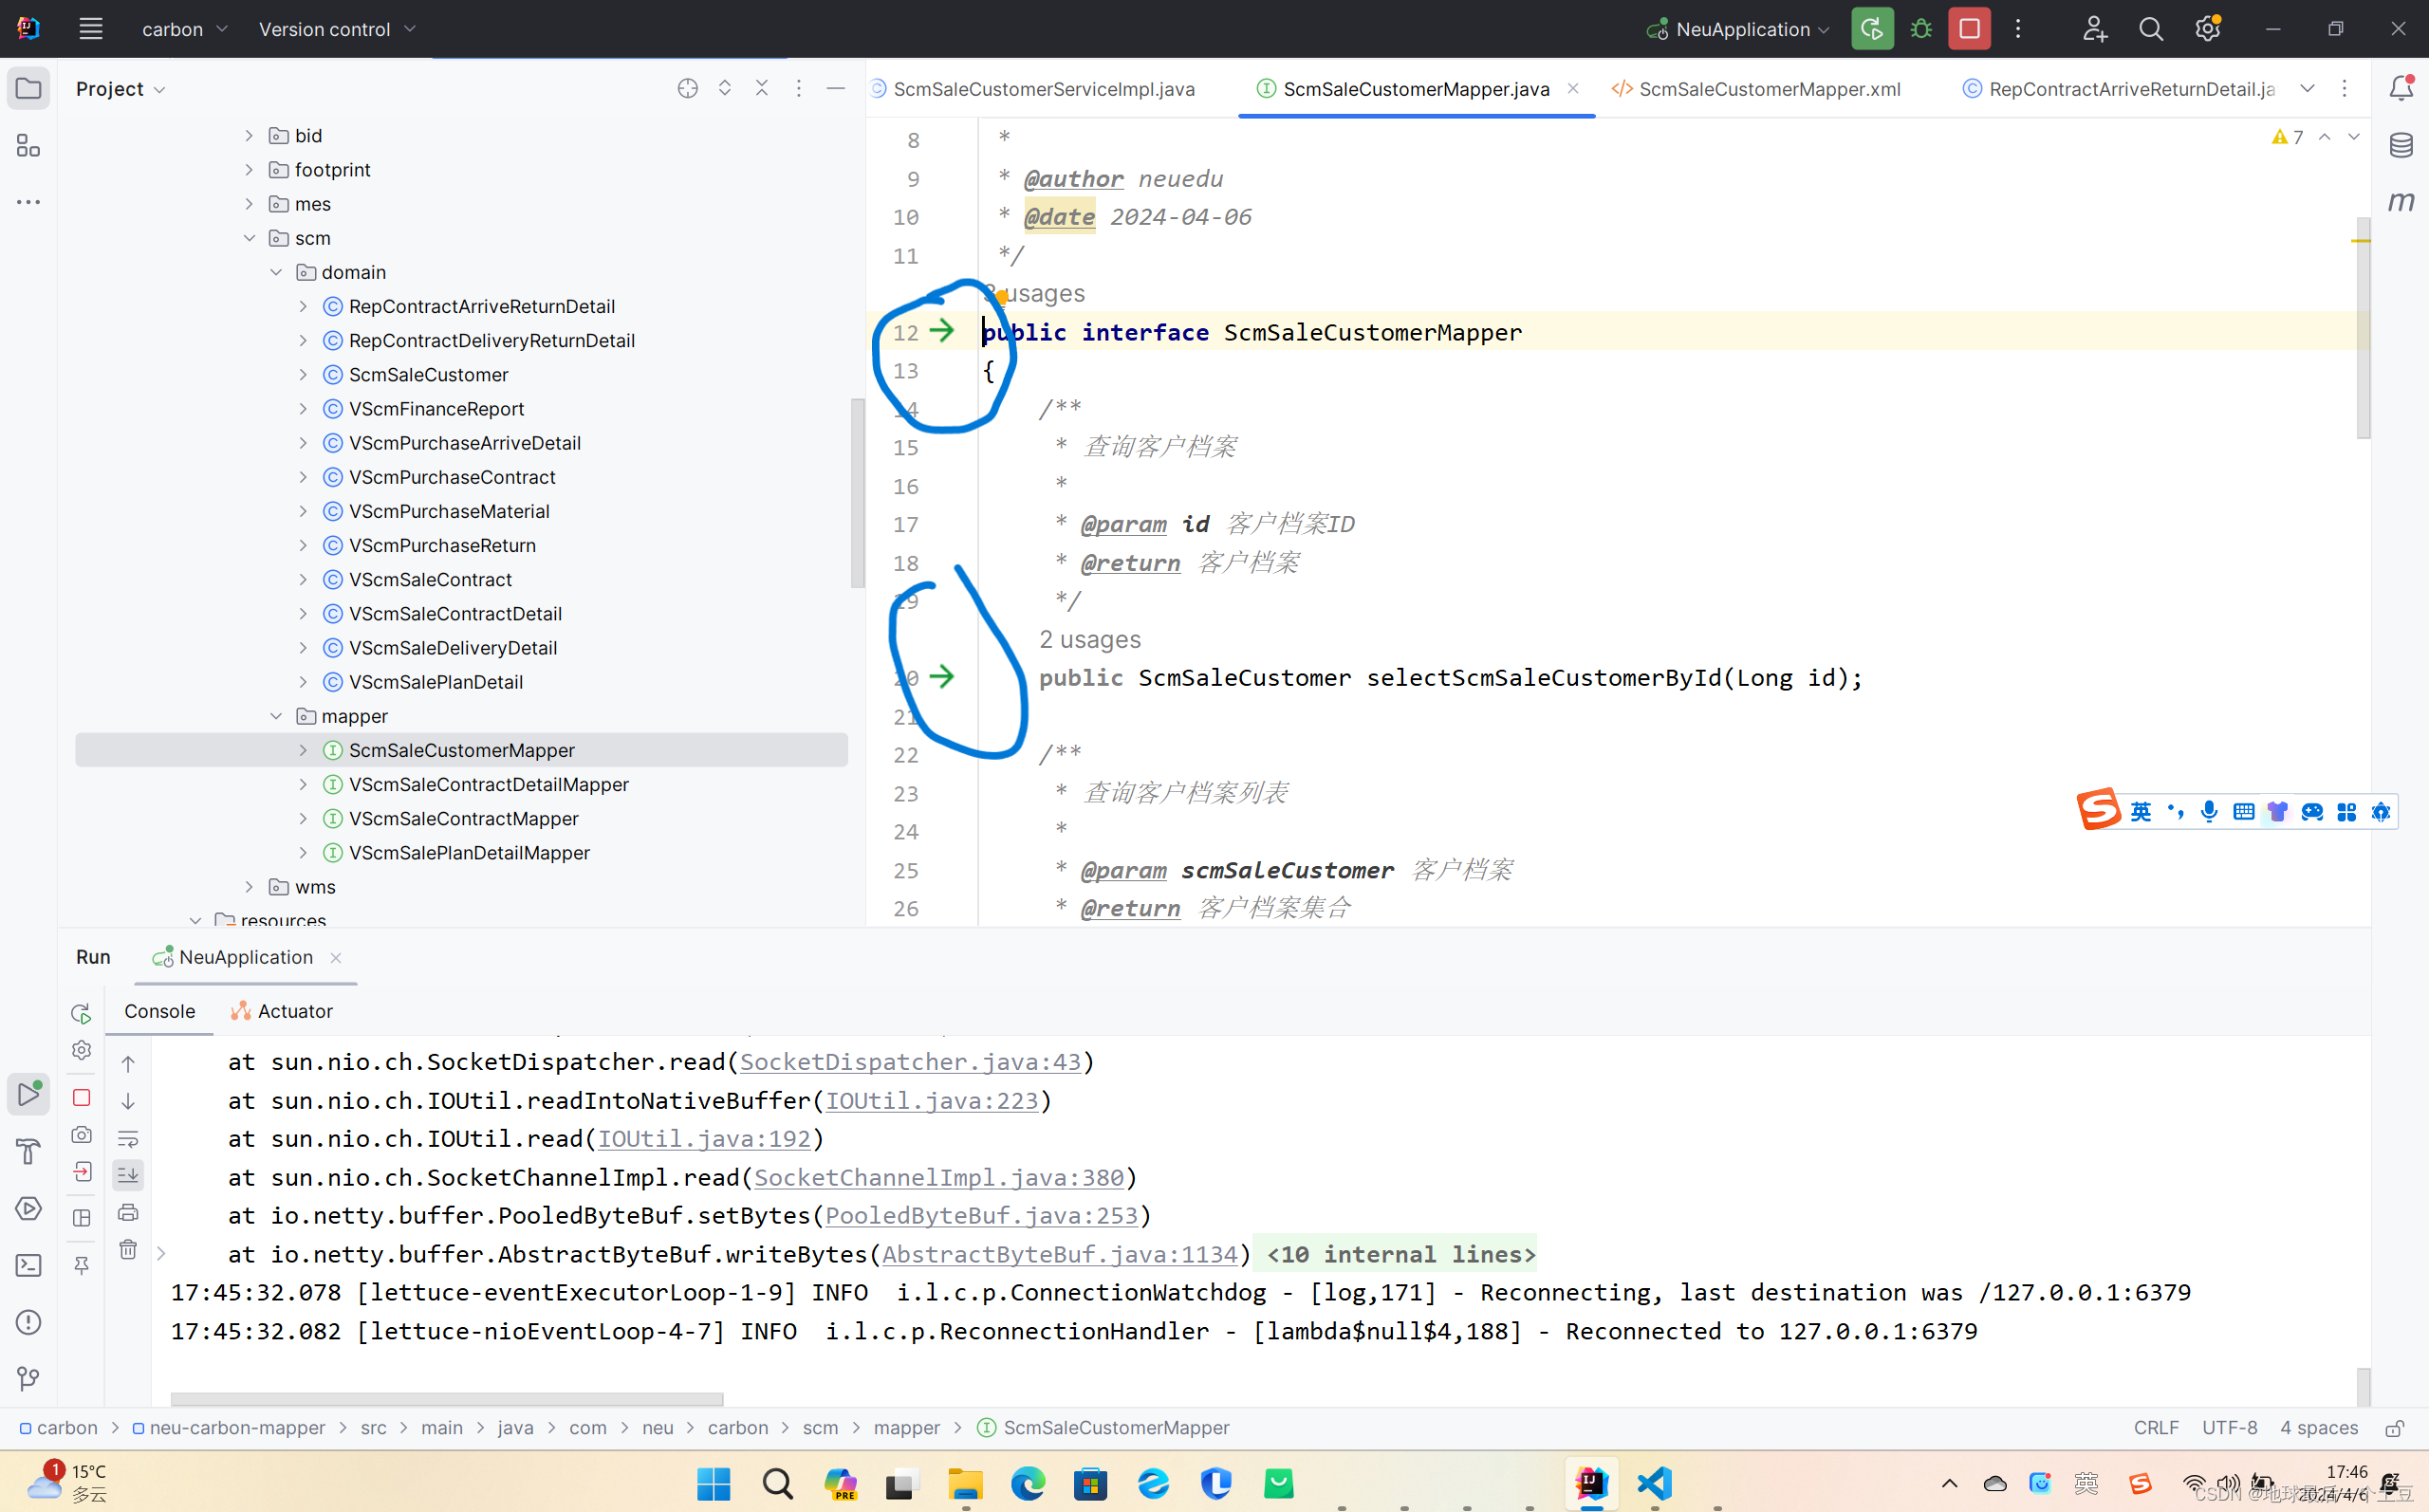Stop the running NeuApplication from top toolbar
Screen dimensions: 2429x1512
[x=1969, y=29]
